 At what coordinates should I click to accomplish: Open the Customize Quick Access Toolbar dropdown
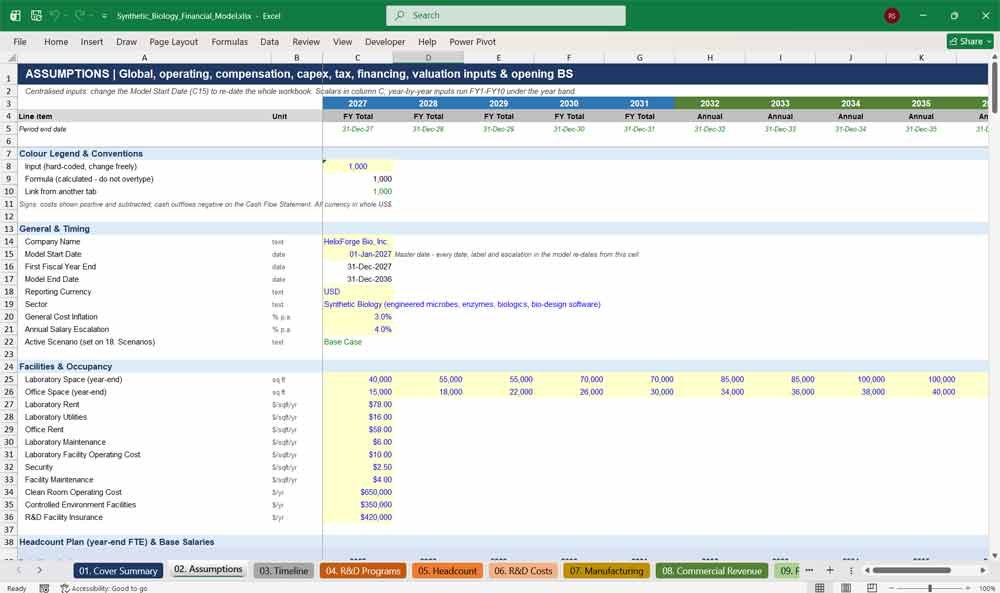click(104, 16)
